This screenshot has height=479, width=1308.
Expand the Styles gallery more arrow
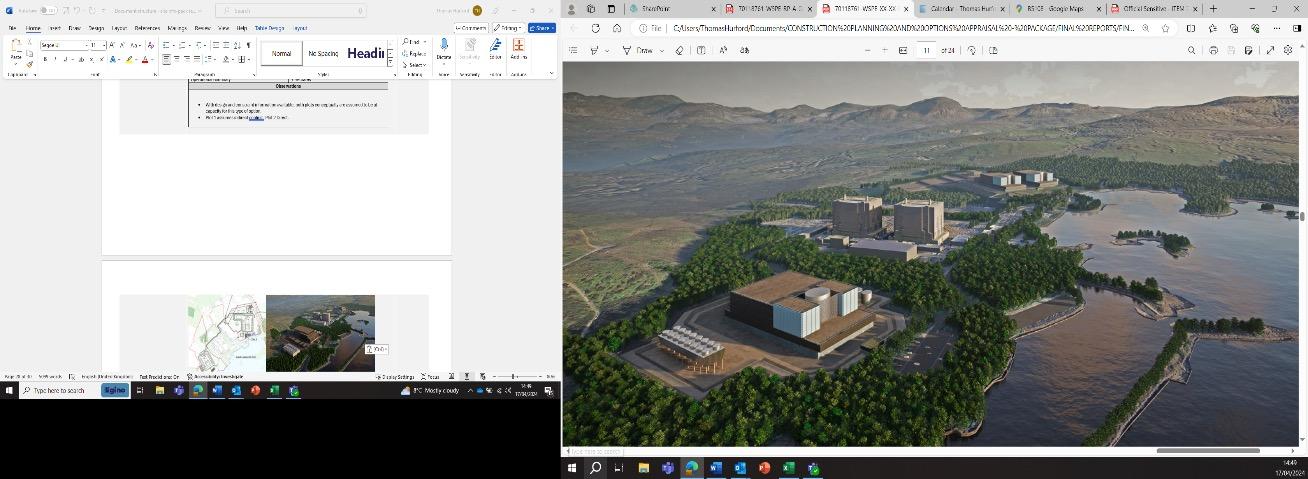390,63
